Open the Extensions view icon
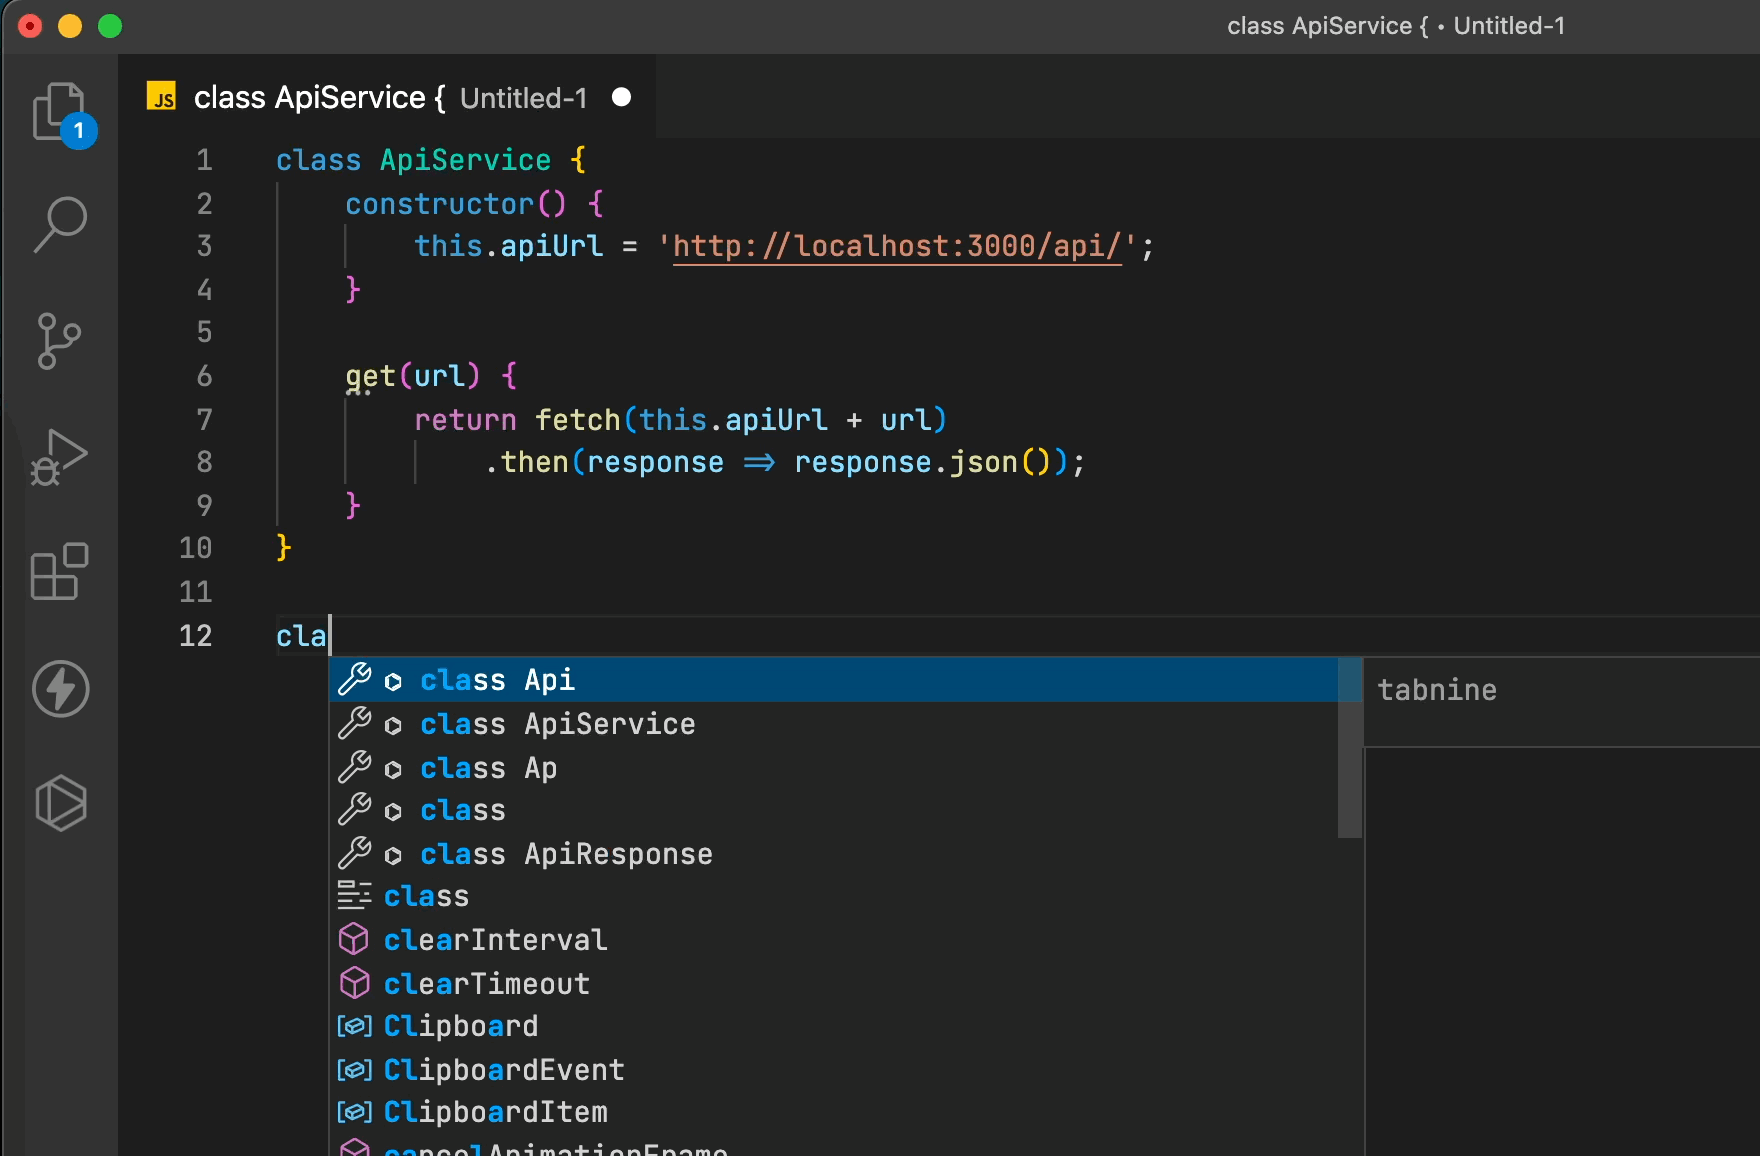The width and height of the screenshot is (1760, 1156). tap(60, 572)
